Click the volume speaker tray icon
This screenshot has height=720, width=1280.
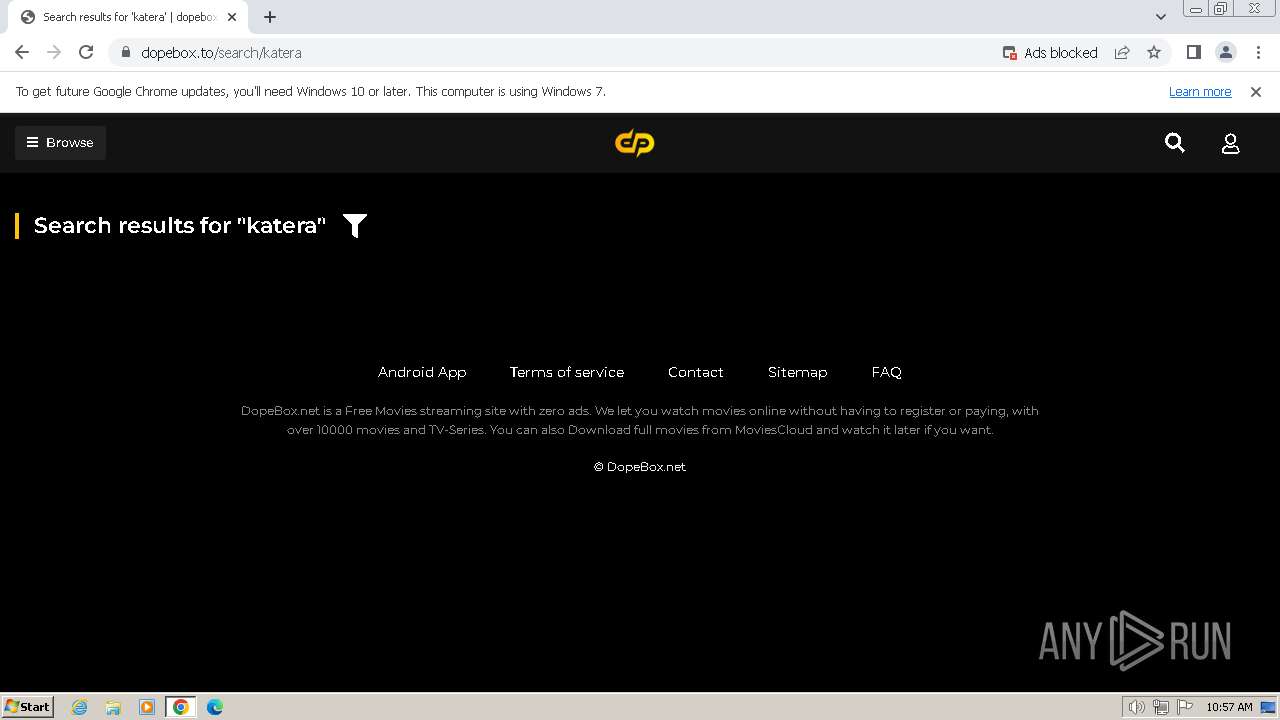pos(1136,707)
